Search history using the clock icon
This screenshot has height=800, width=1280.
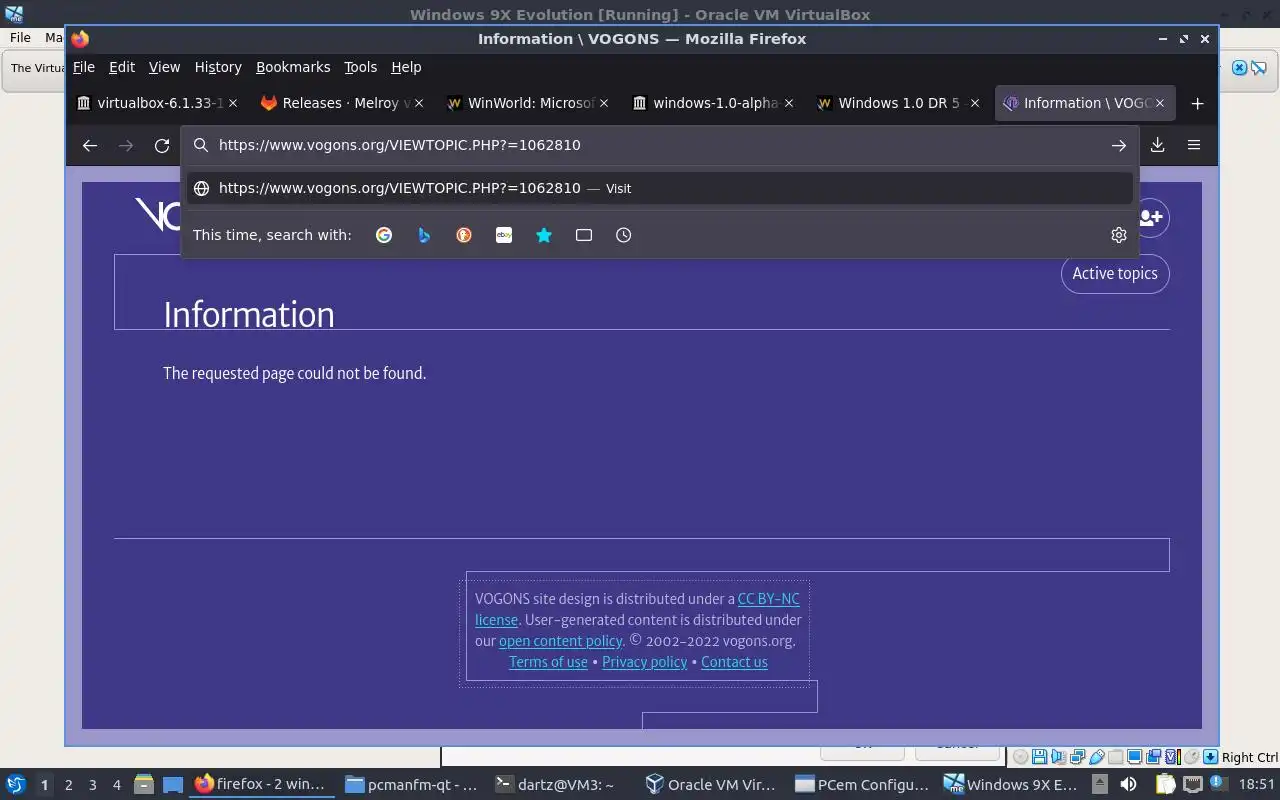pyautogui.click(x=624, y=235)
